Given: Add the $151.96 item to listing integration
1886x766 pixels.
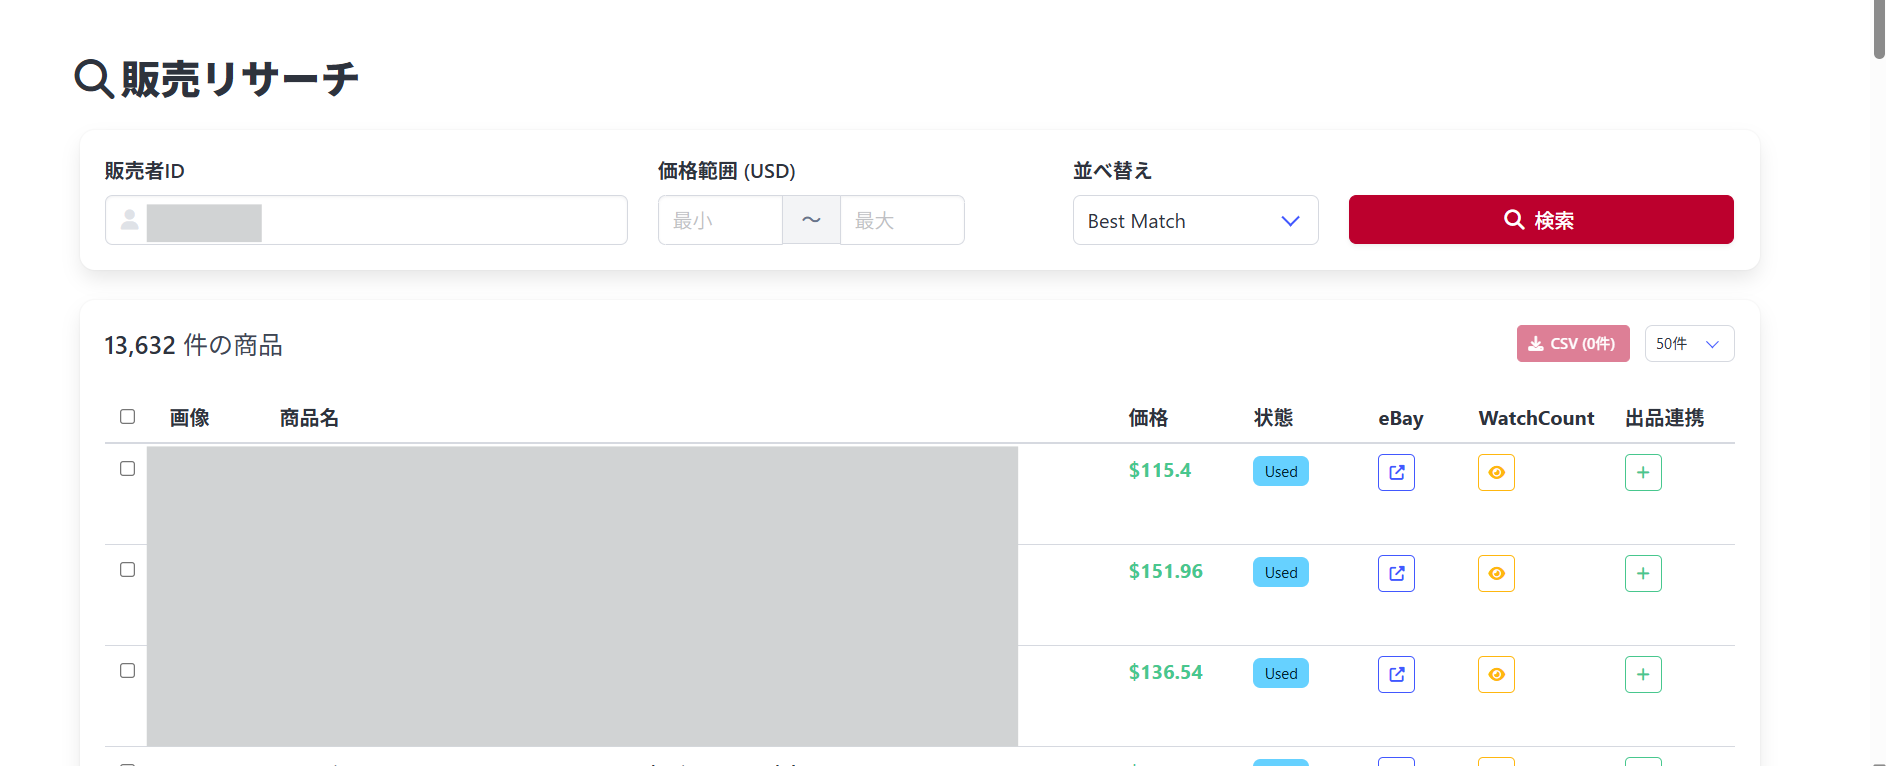Looking at the screenshot, I should [x=1643, y=573].
